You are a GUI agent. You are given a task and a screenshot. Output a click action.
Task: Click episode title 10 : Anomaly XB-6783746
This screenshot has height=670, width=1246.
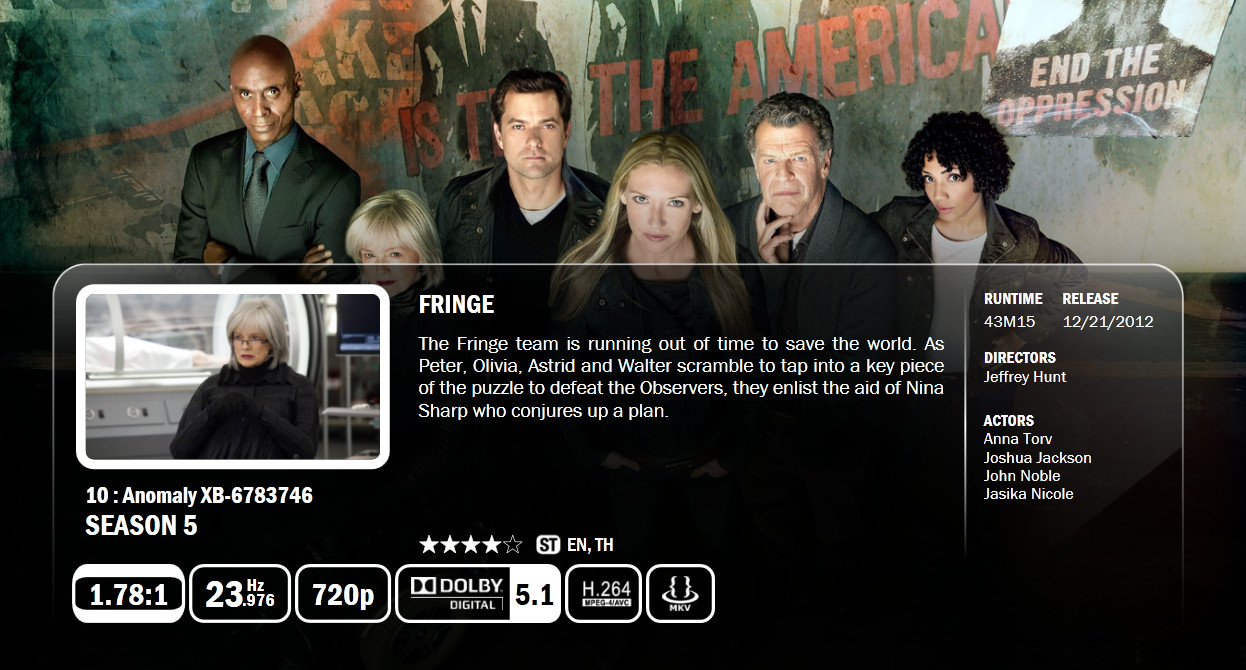pos(199,496)
